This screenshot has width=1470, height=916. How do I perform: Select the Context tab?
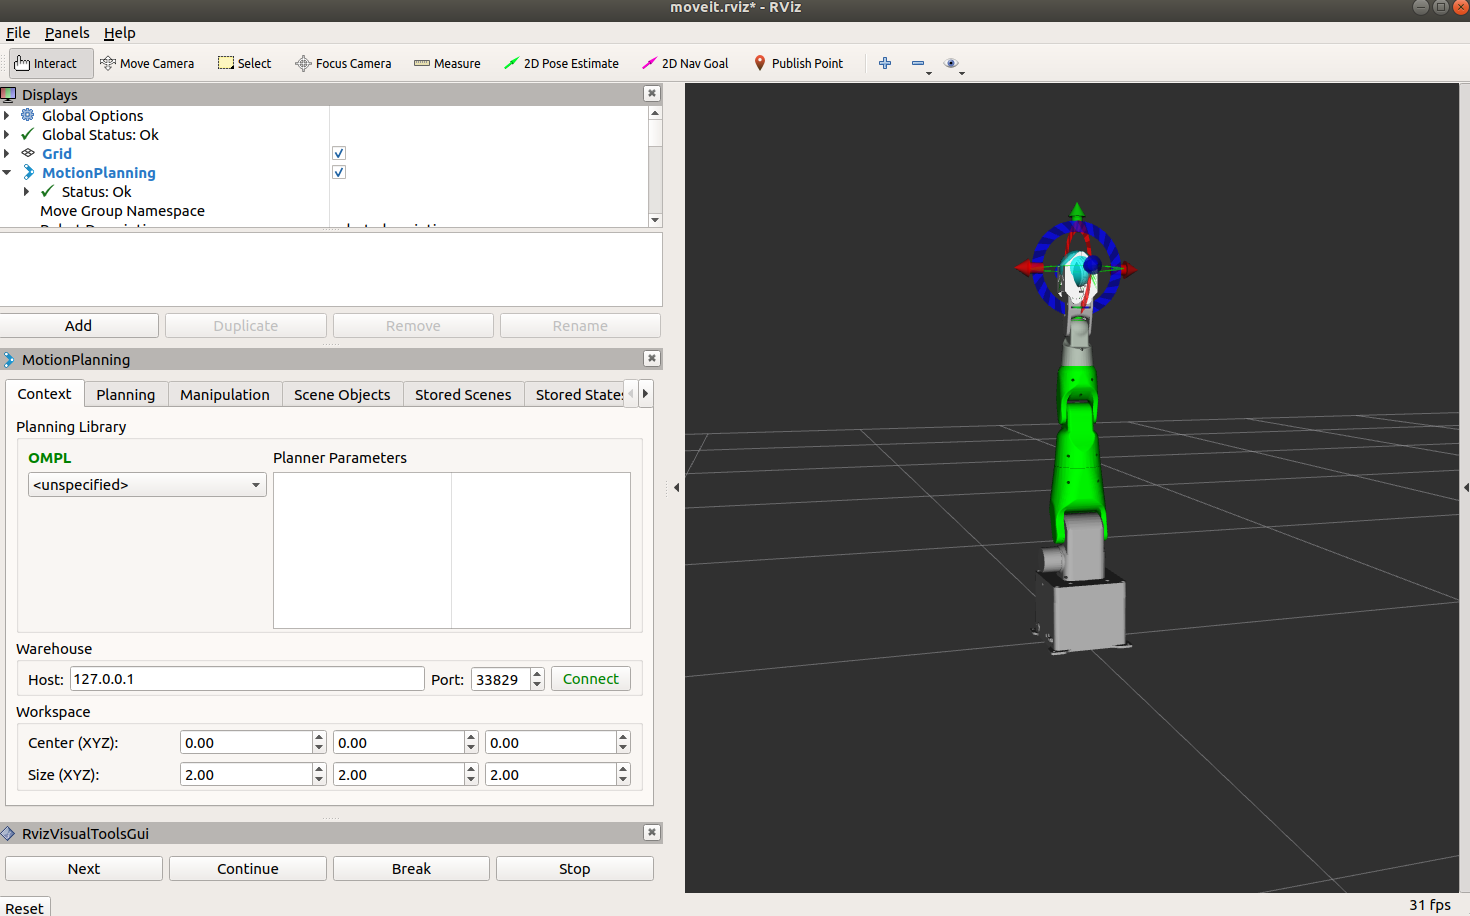[44, 393]
